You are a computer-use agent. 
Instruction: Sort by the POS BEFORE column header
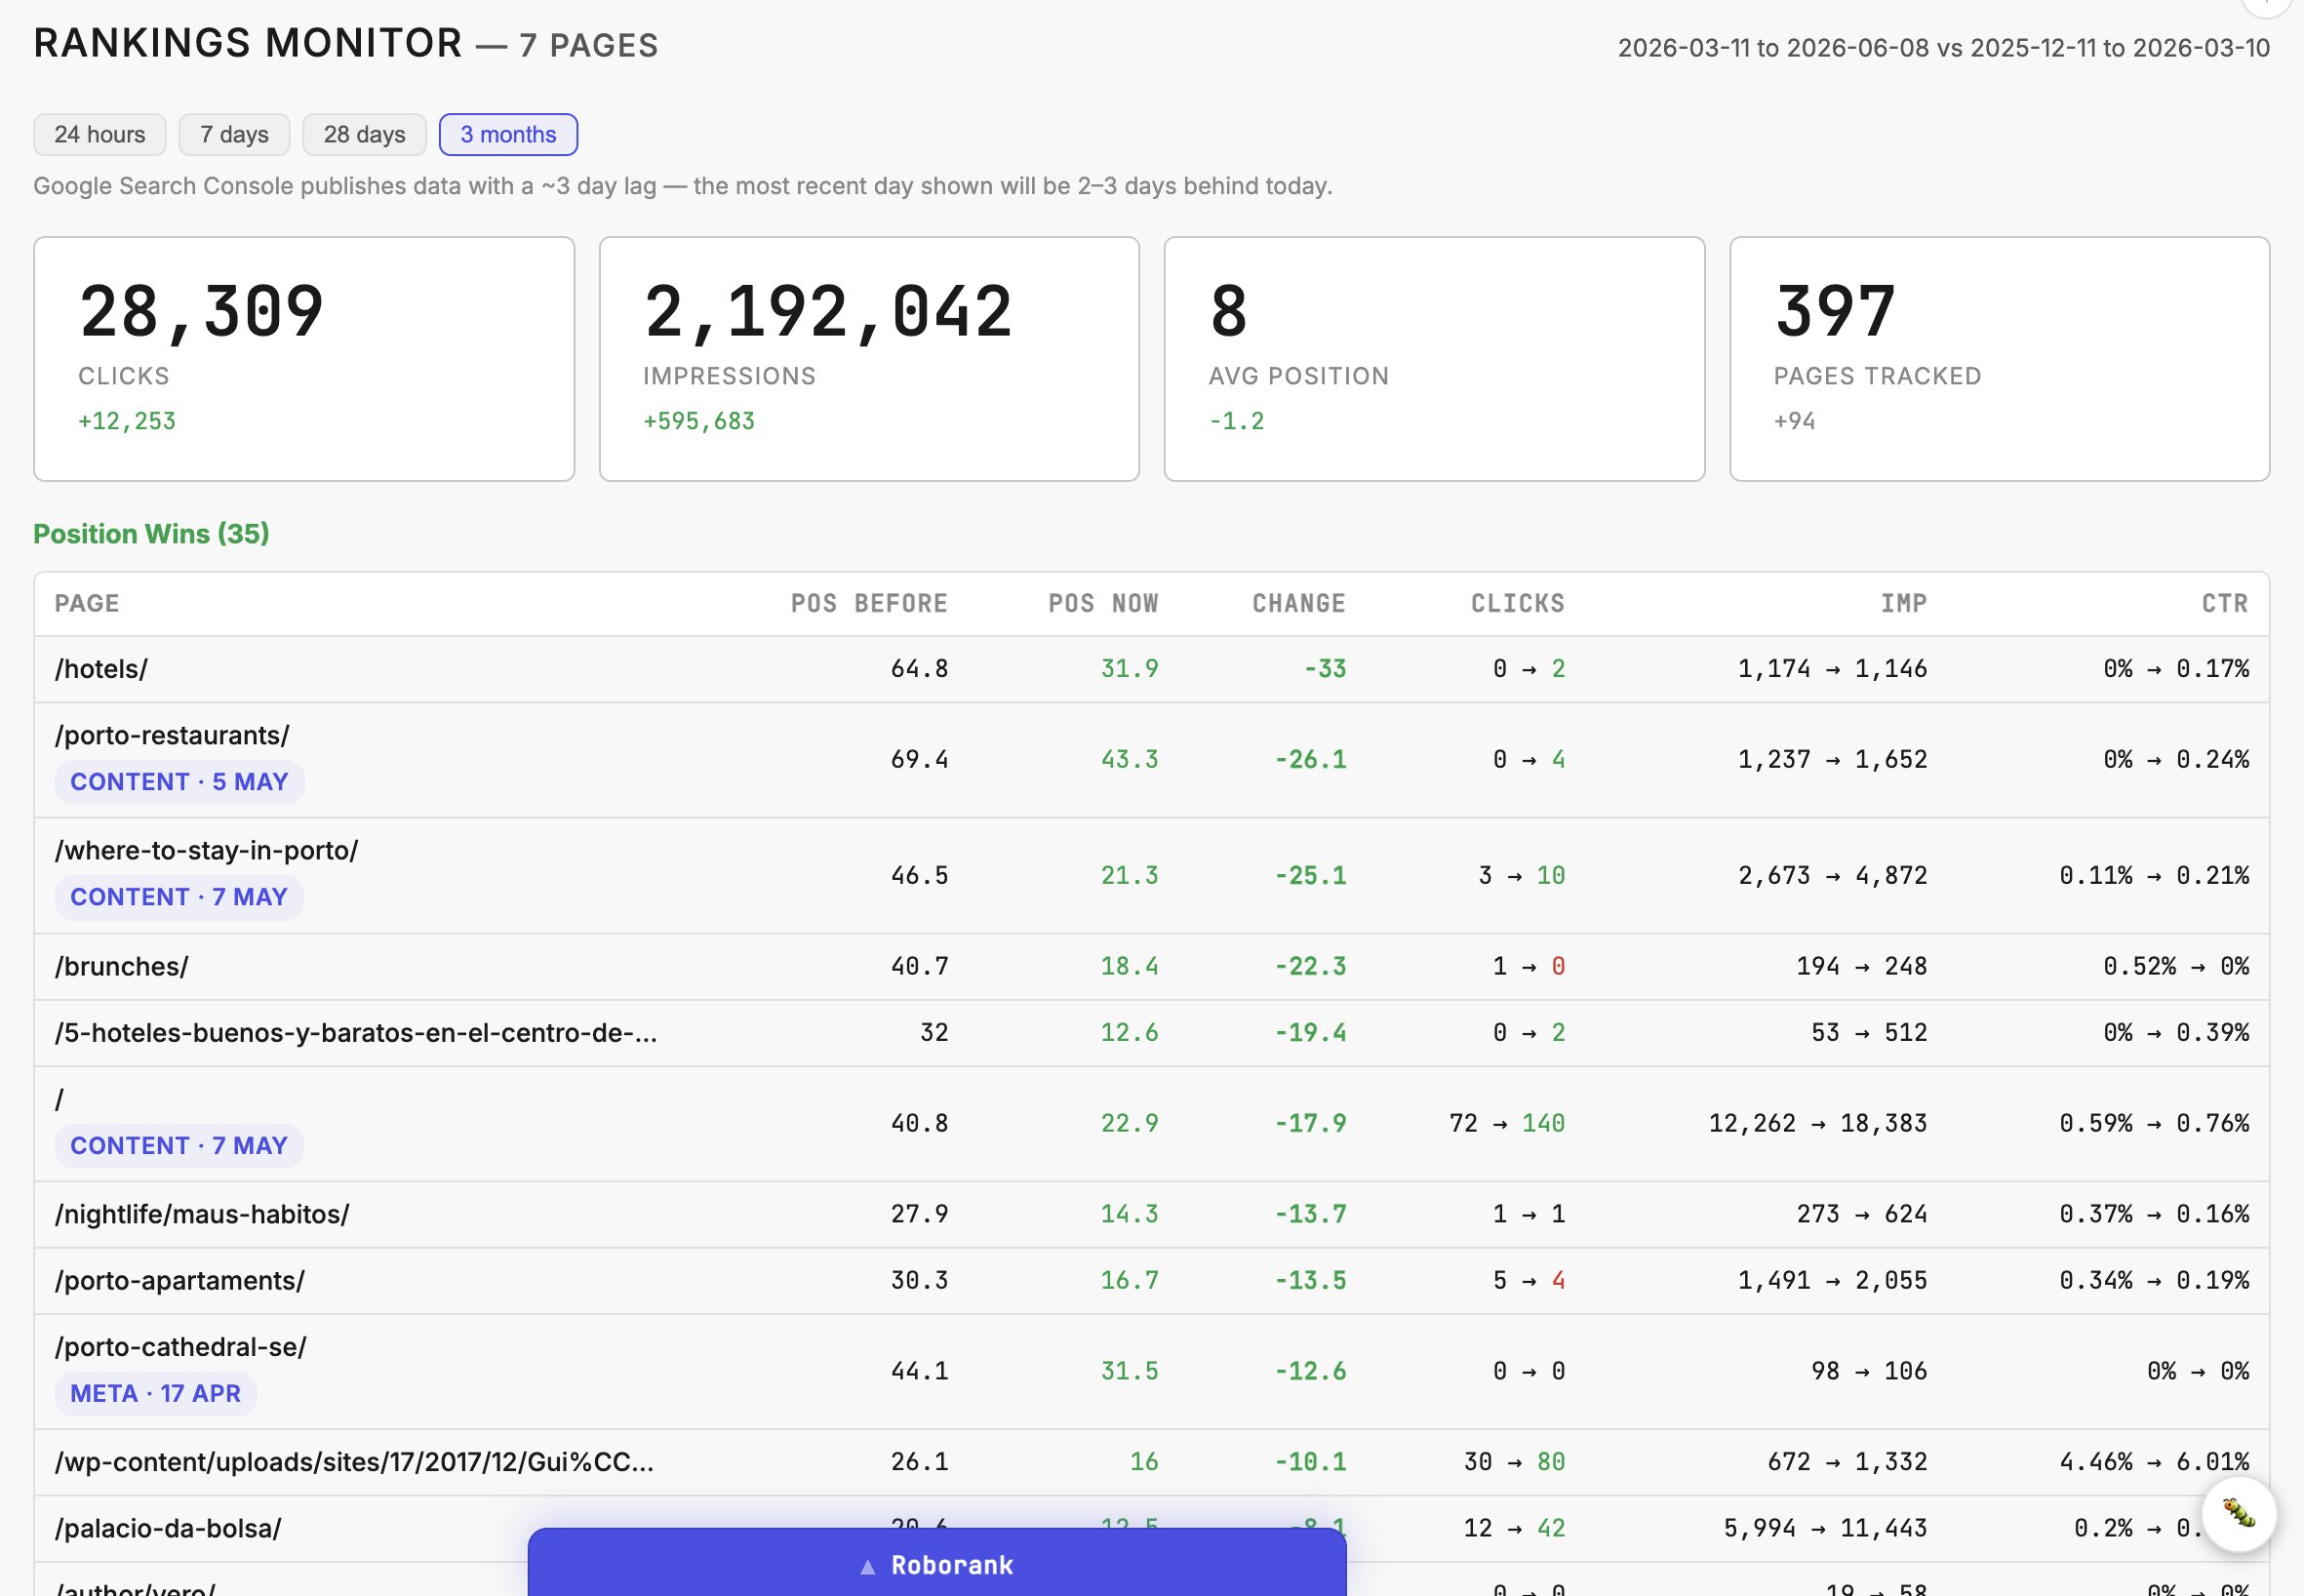(x=869, y=603)
